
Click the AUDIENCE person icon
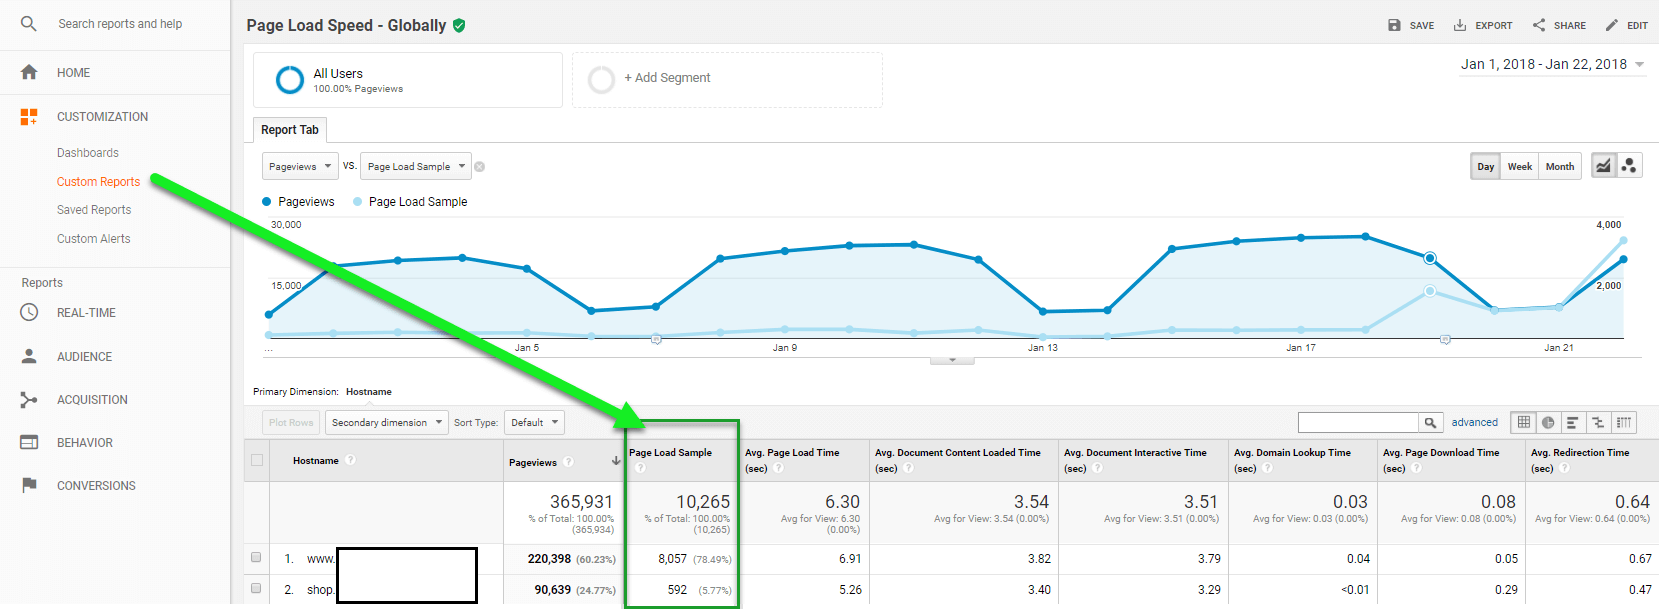pyautogui.click(x=29, y=356)
